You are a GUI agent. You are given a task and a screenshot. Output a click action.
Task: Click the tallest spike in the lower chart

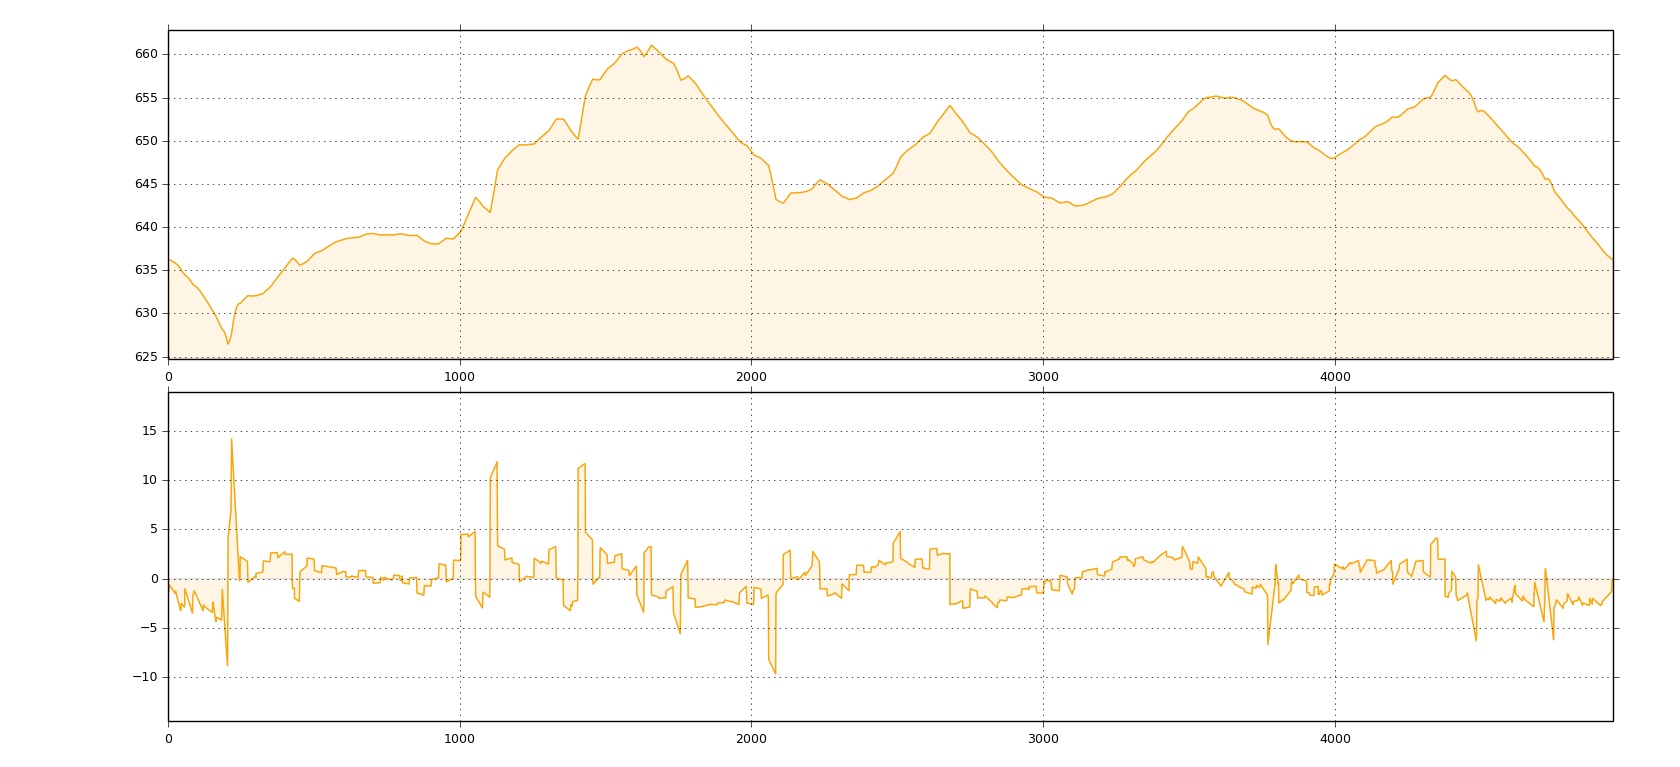point(232,439)
